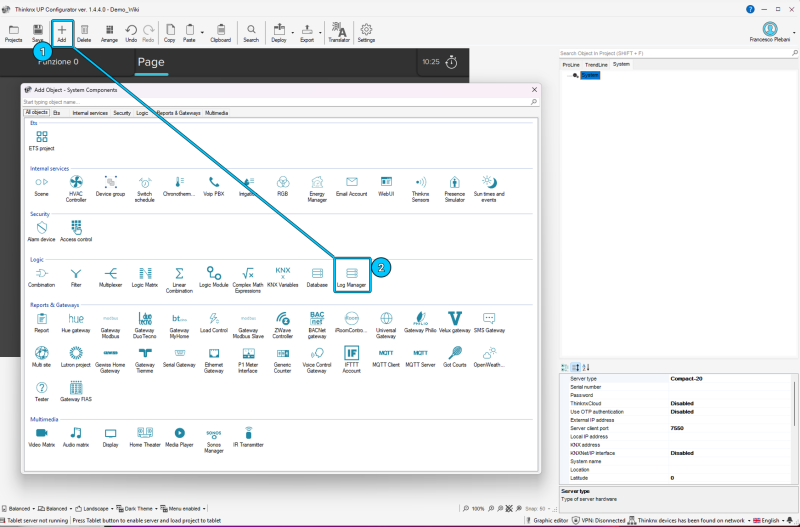Image resolution: width=800 pixels, height=527 pixels.
Task: Add an Email Account object
Action: pos(352,186)
